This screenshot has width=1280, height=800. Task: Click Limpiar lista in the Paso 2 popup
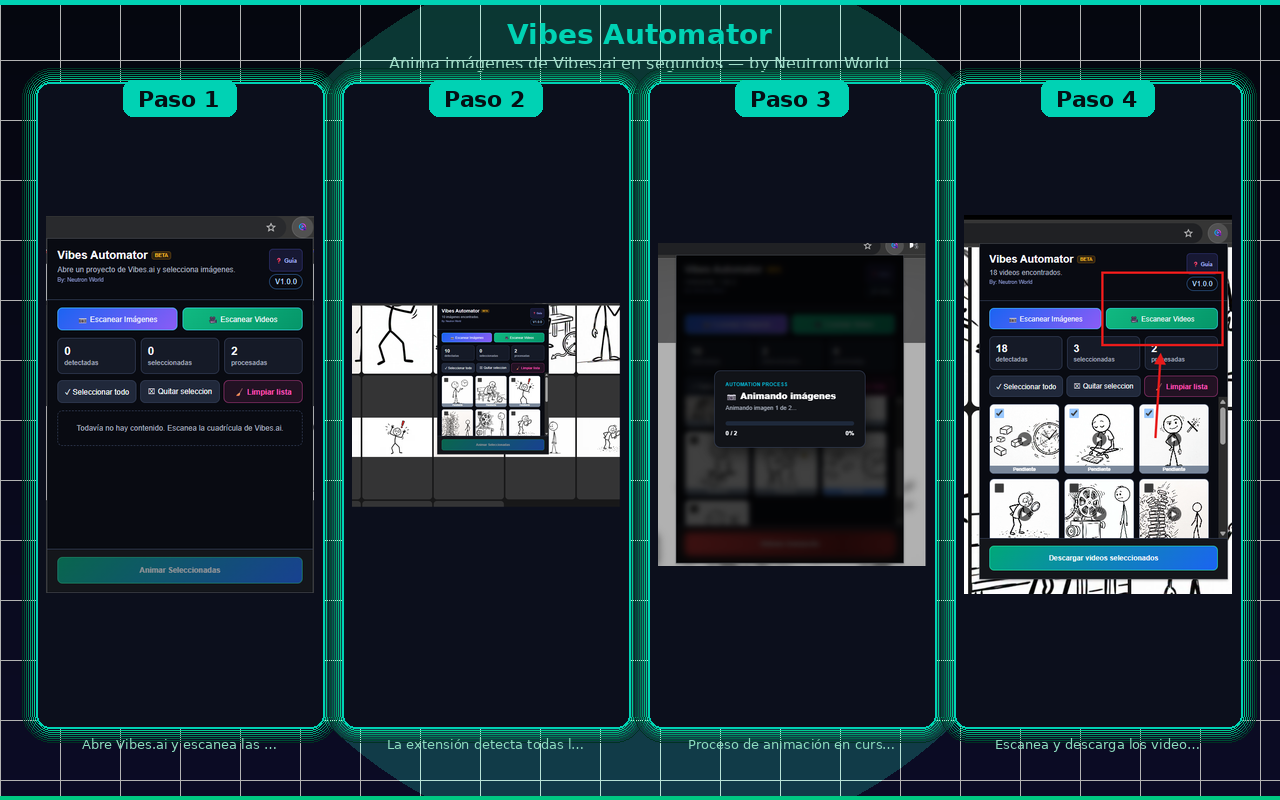point(528,368)
